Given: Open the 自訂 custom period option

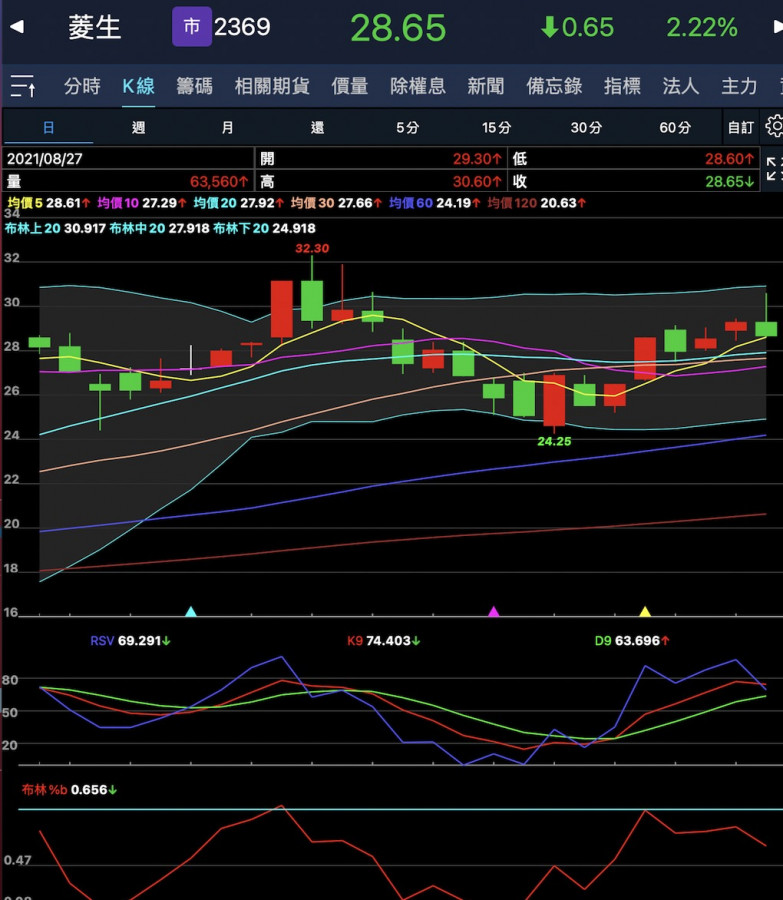Looking at the screenshot, I should pos(741,128).
